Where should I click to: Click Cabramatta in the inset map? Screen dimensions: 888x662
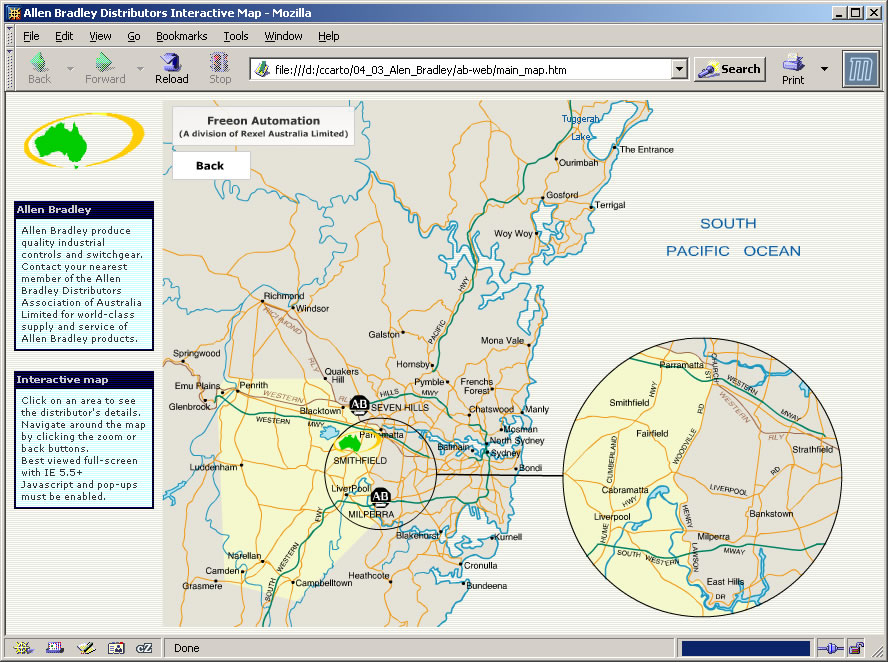pyautogui.click(x=625, y=490)
